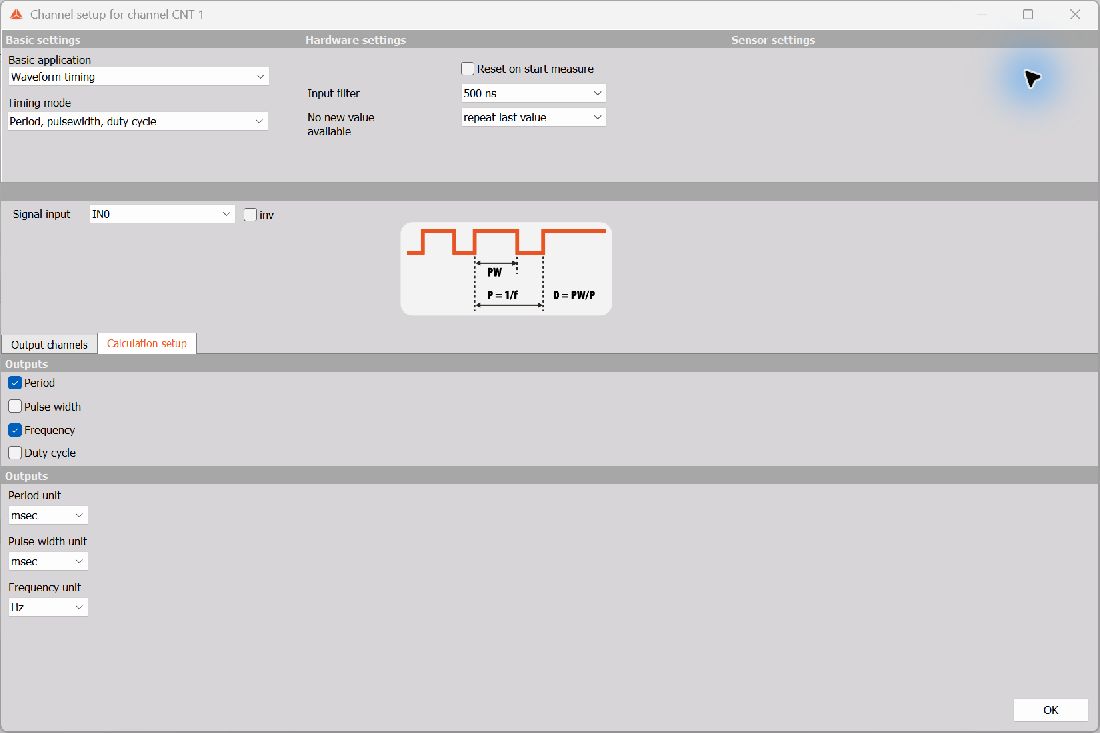This screenshot has height=733, width=1100.
Task: Enable Reset on start measure checkbox
Action: point(467,69)
